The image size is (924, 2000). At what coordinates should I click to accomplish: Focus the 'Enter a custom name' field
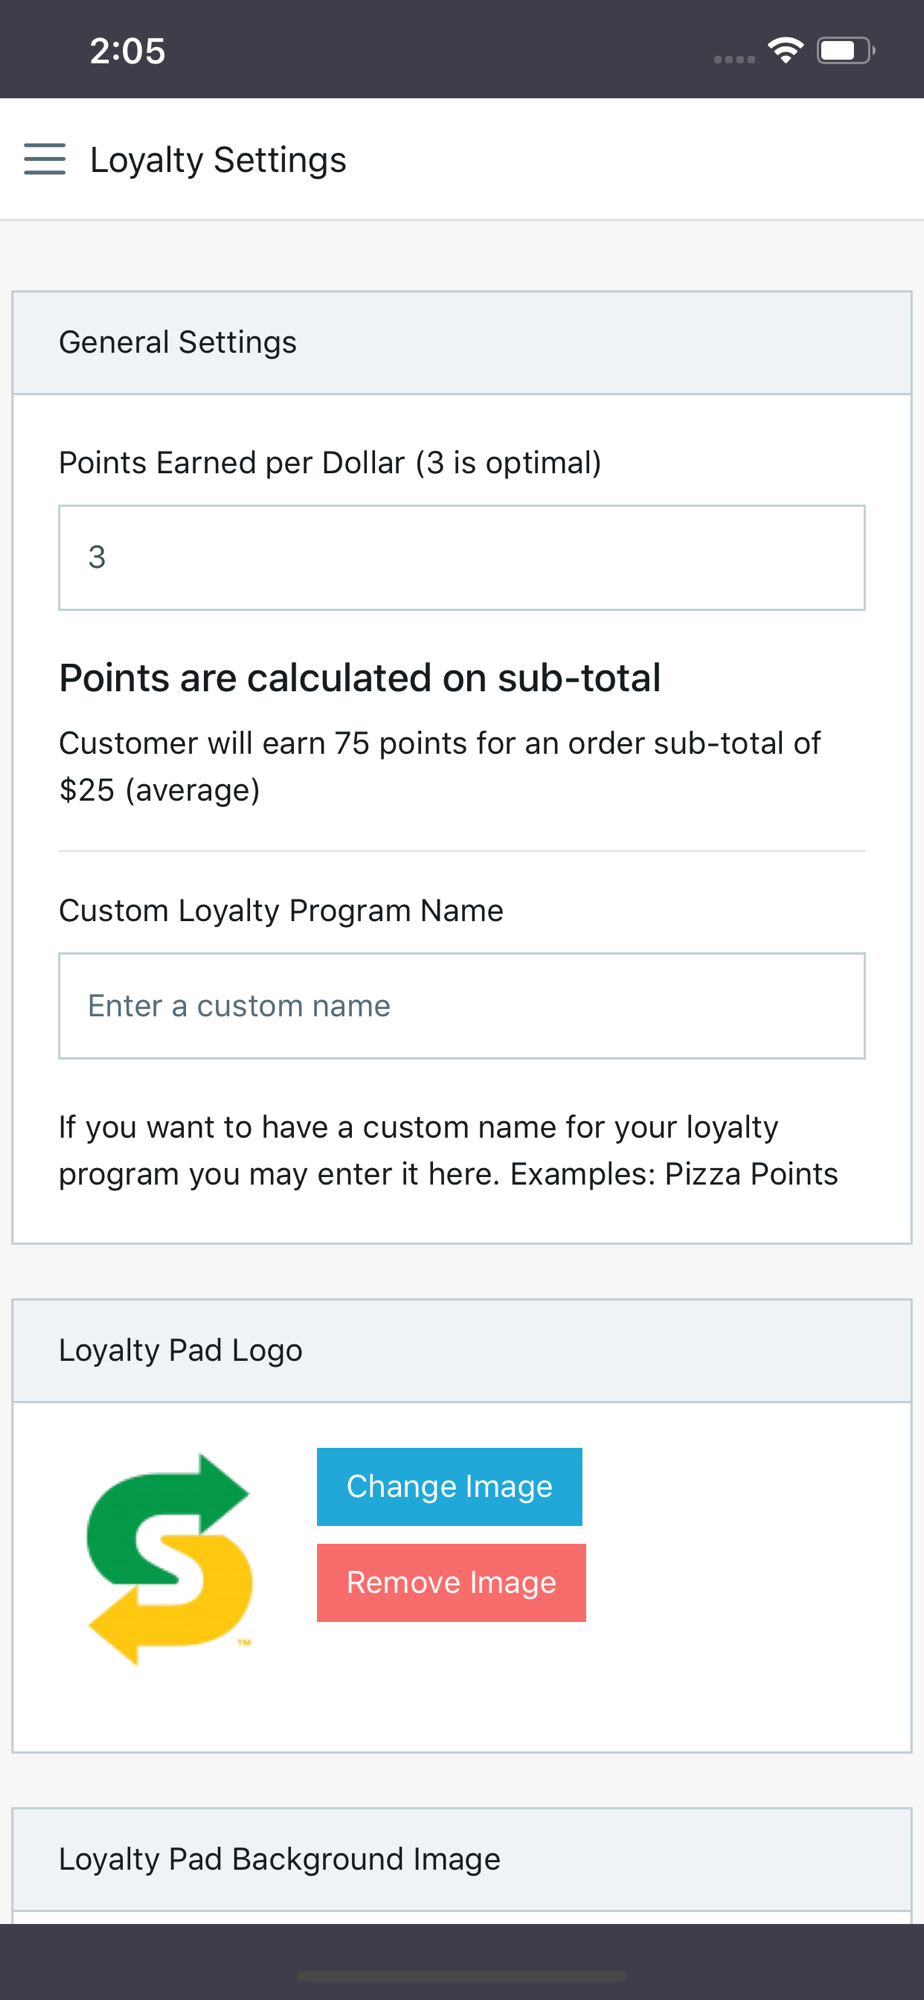[x=462, y=1006]
